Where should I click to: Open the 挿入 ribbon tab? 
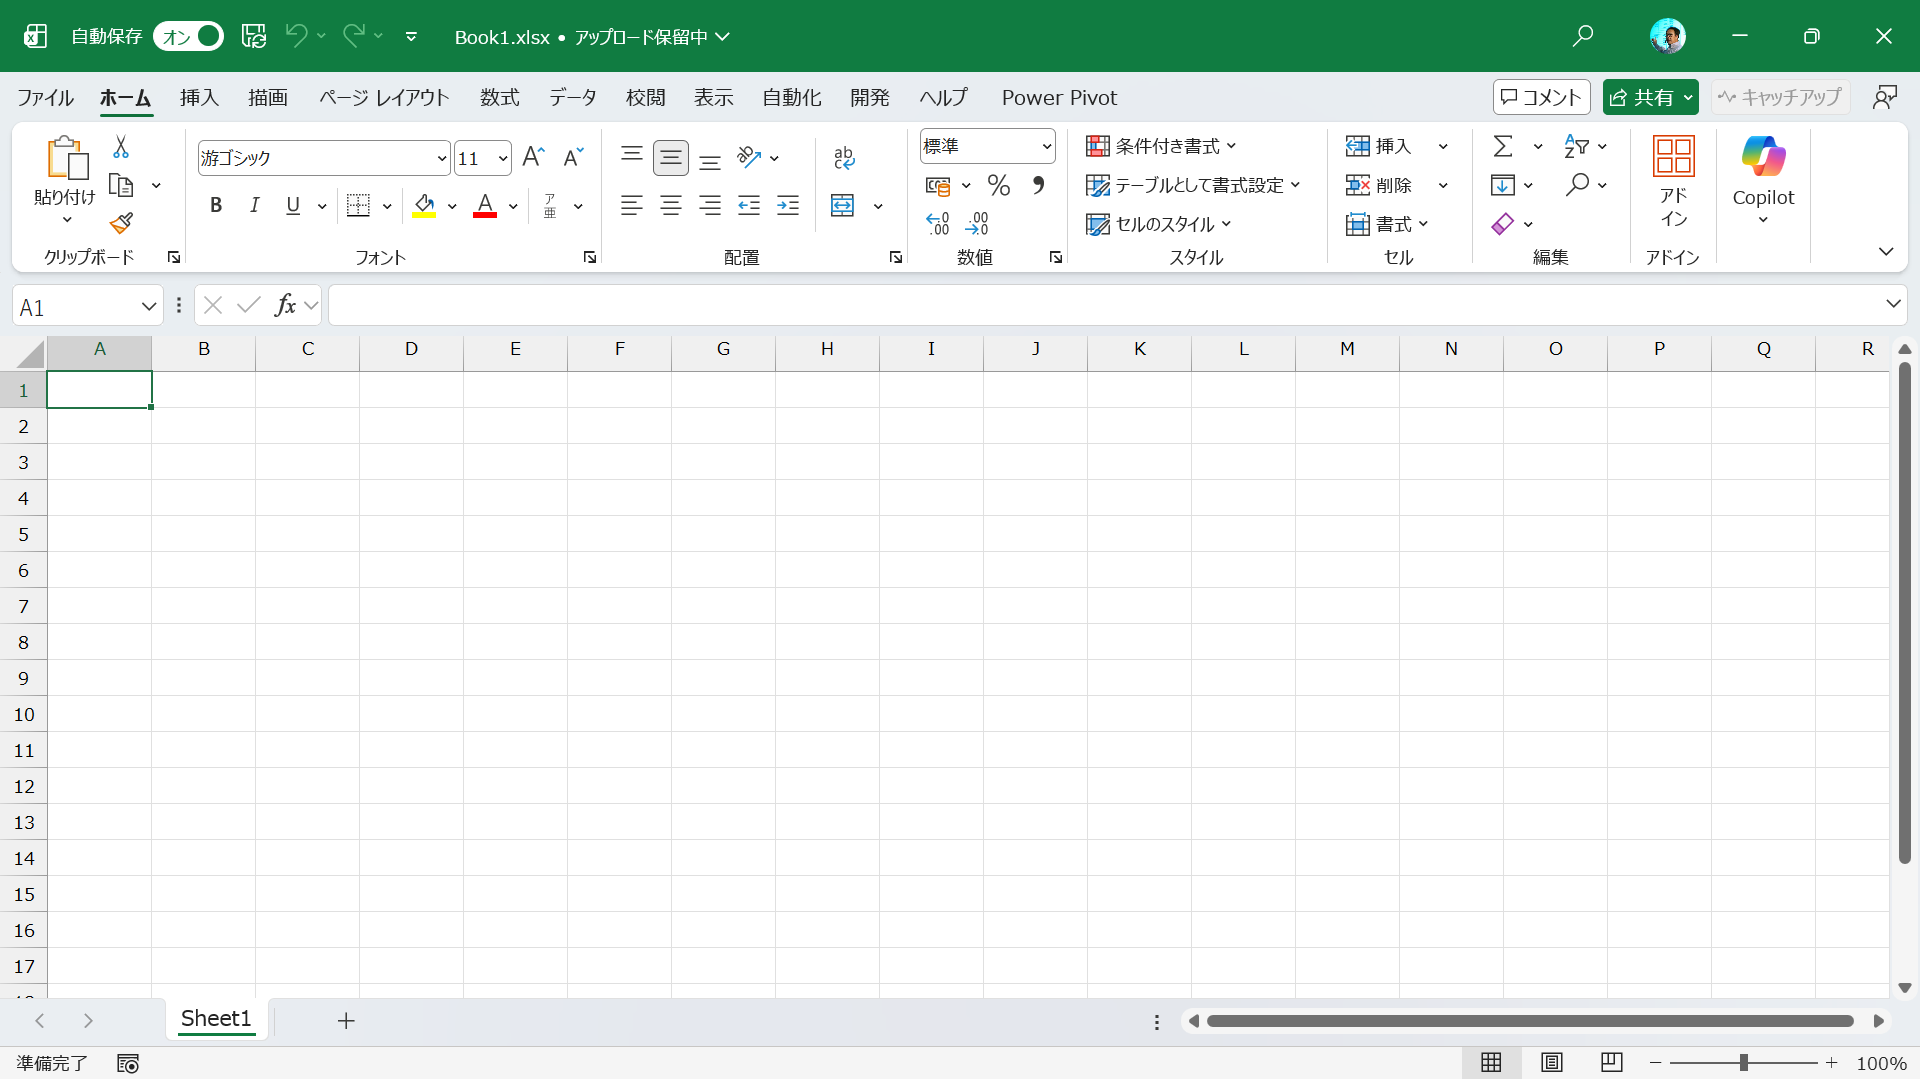click(199, 98)
